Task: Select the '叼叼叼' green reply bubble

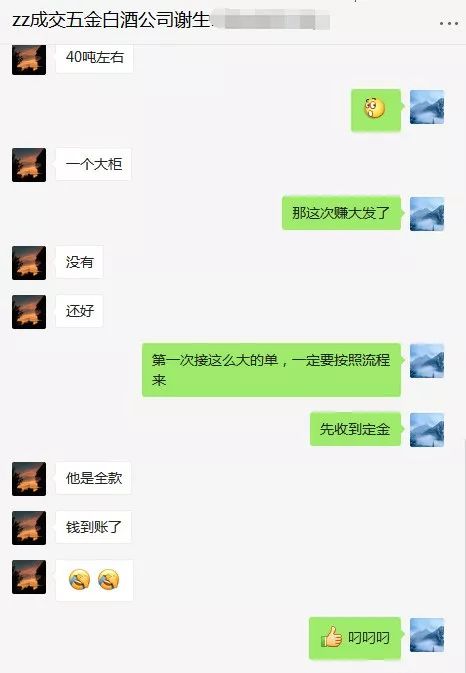Action: (355, 638)
